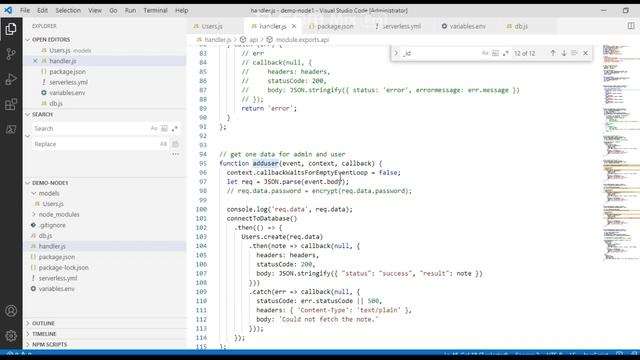Click VS Code logo in title bar
The width and height of the screenshot is (640, 360).
point(8,10)
